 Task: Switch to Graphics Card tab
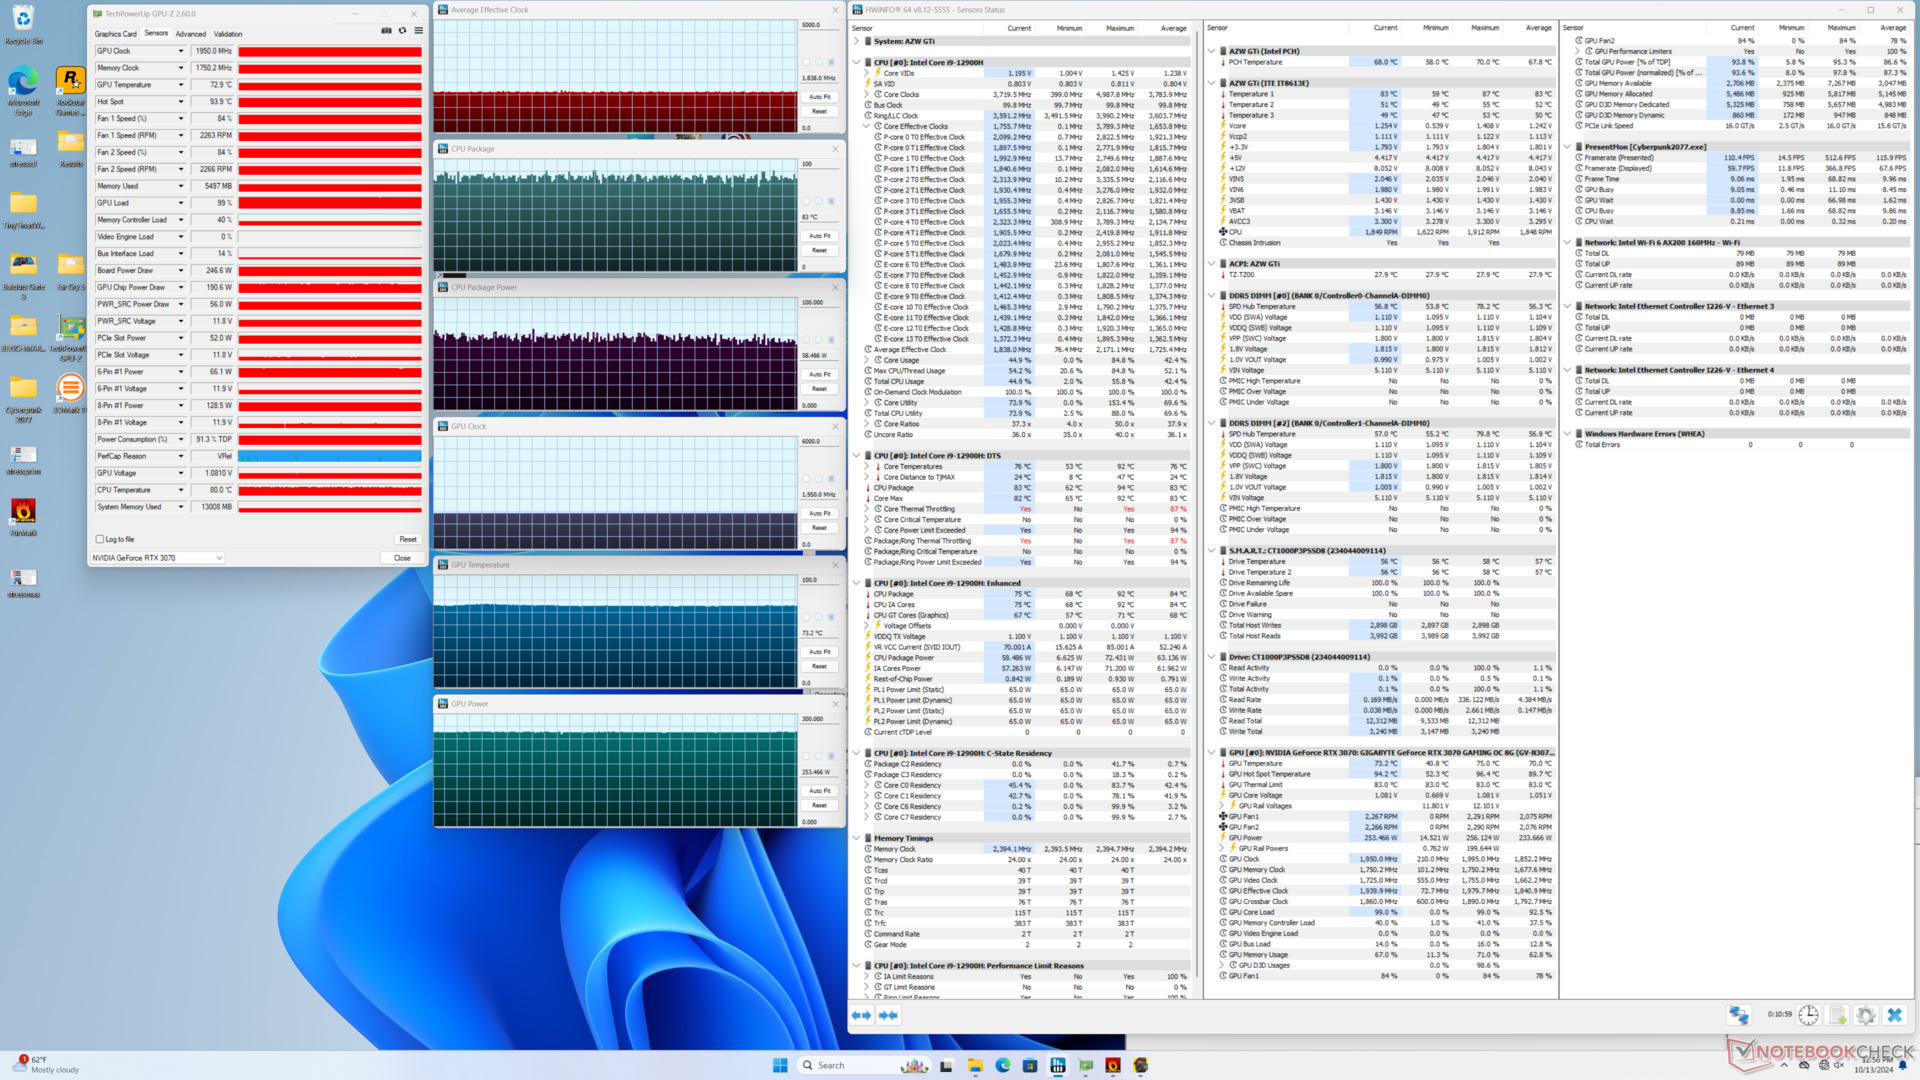[116, 34]
